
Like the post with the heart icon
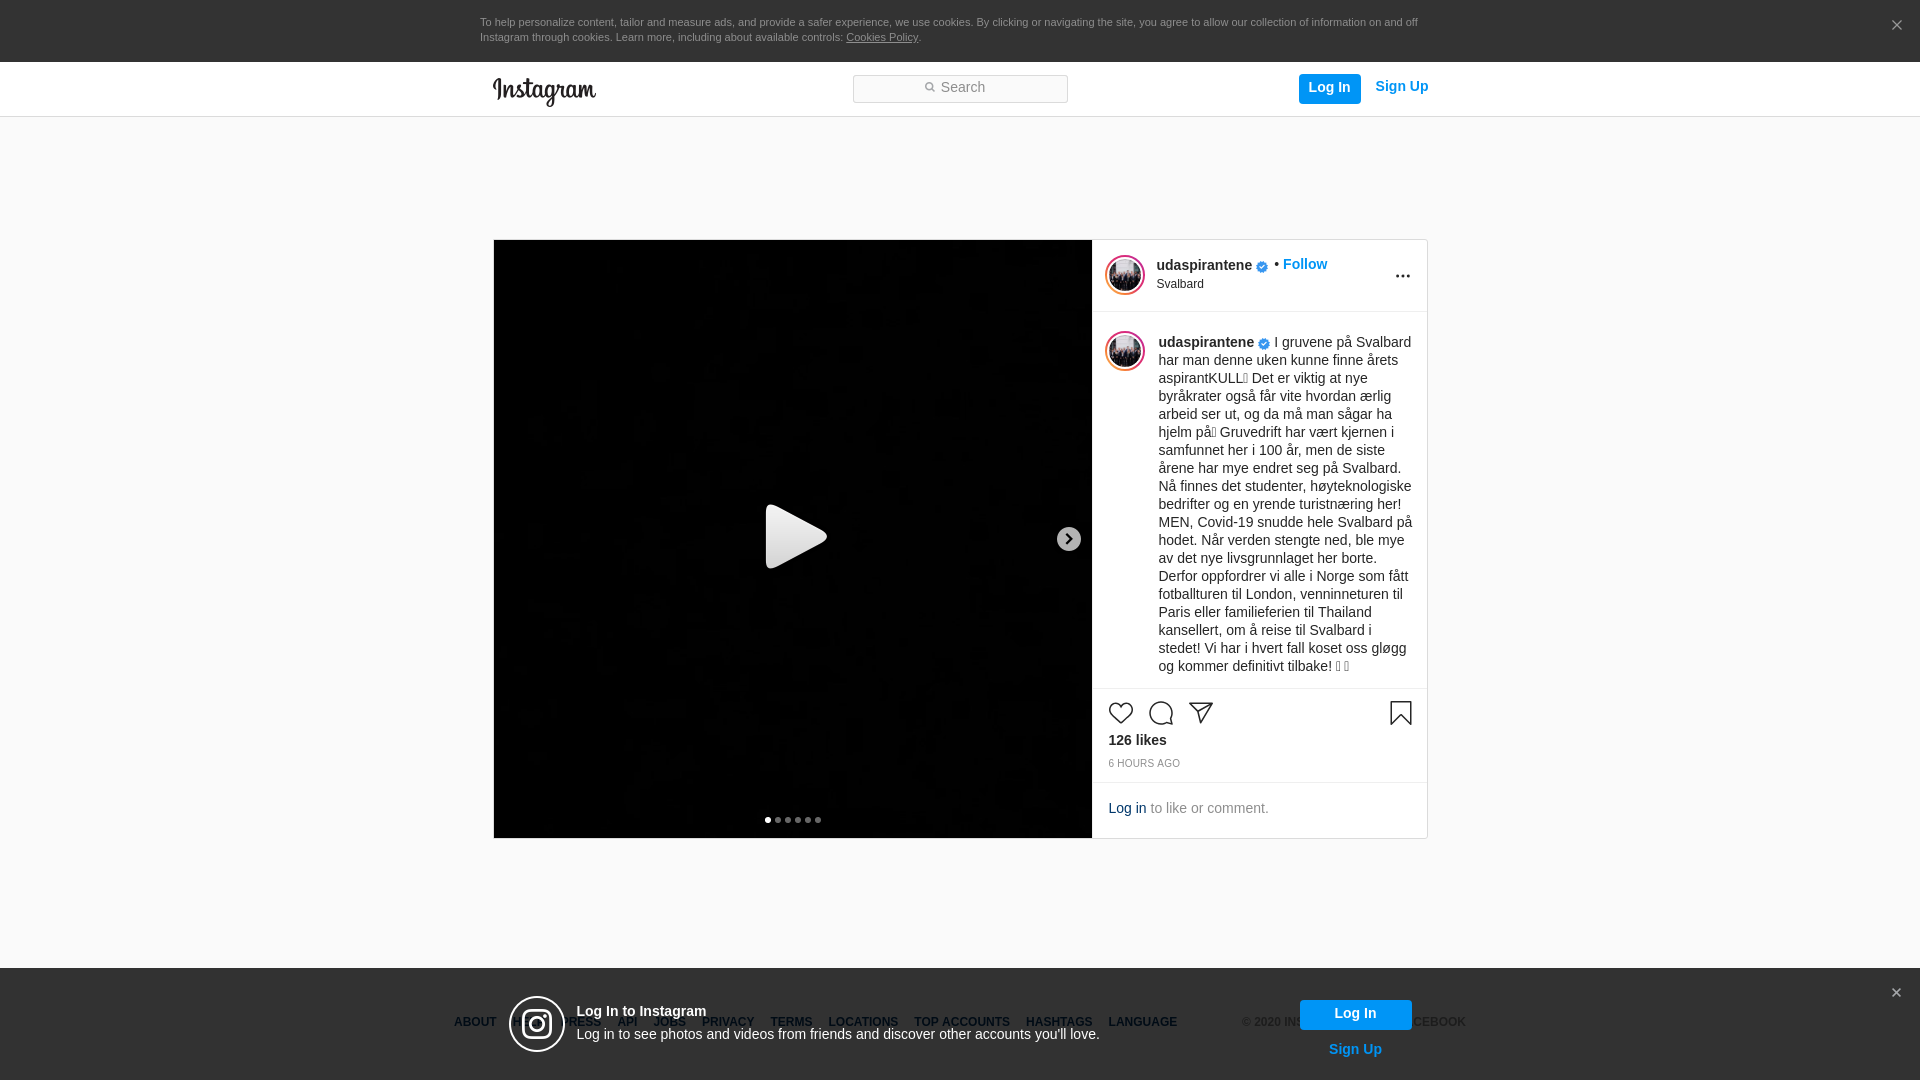pyautogui.click(x=1120, y=713)
